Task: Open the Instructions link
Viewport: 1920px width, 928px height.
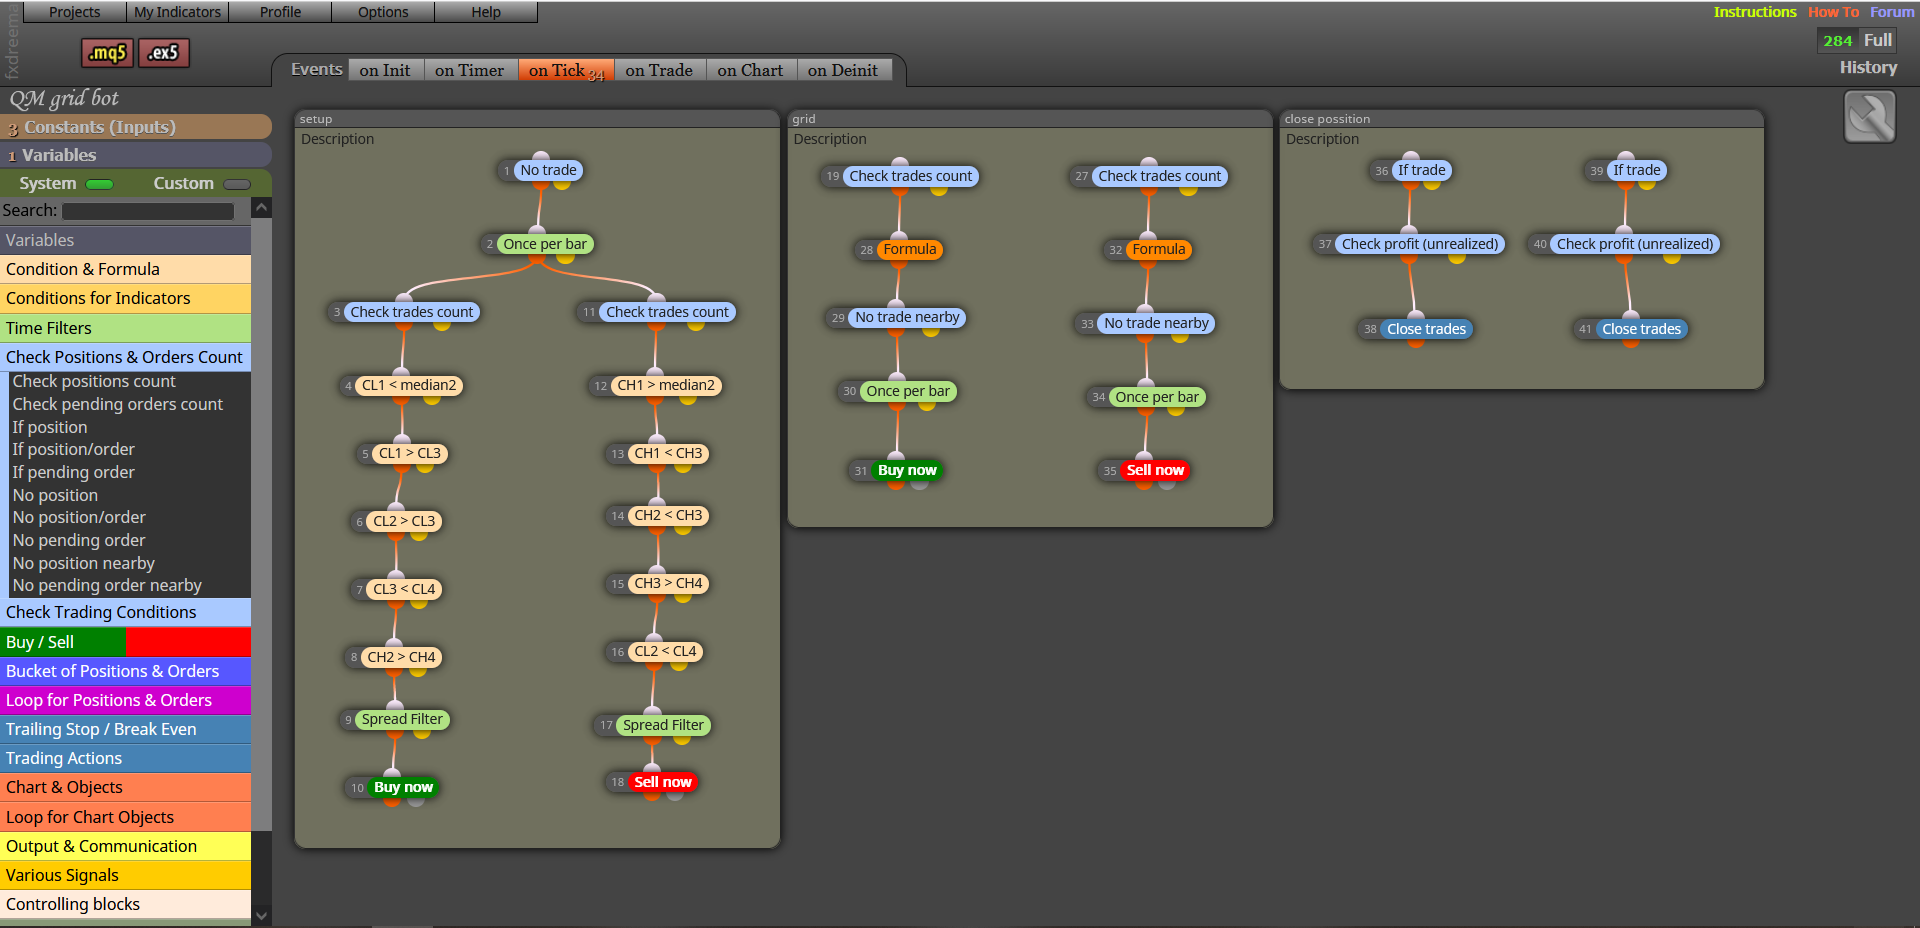Action: tap(1755, 12)
